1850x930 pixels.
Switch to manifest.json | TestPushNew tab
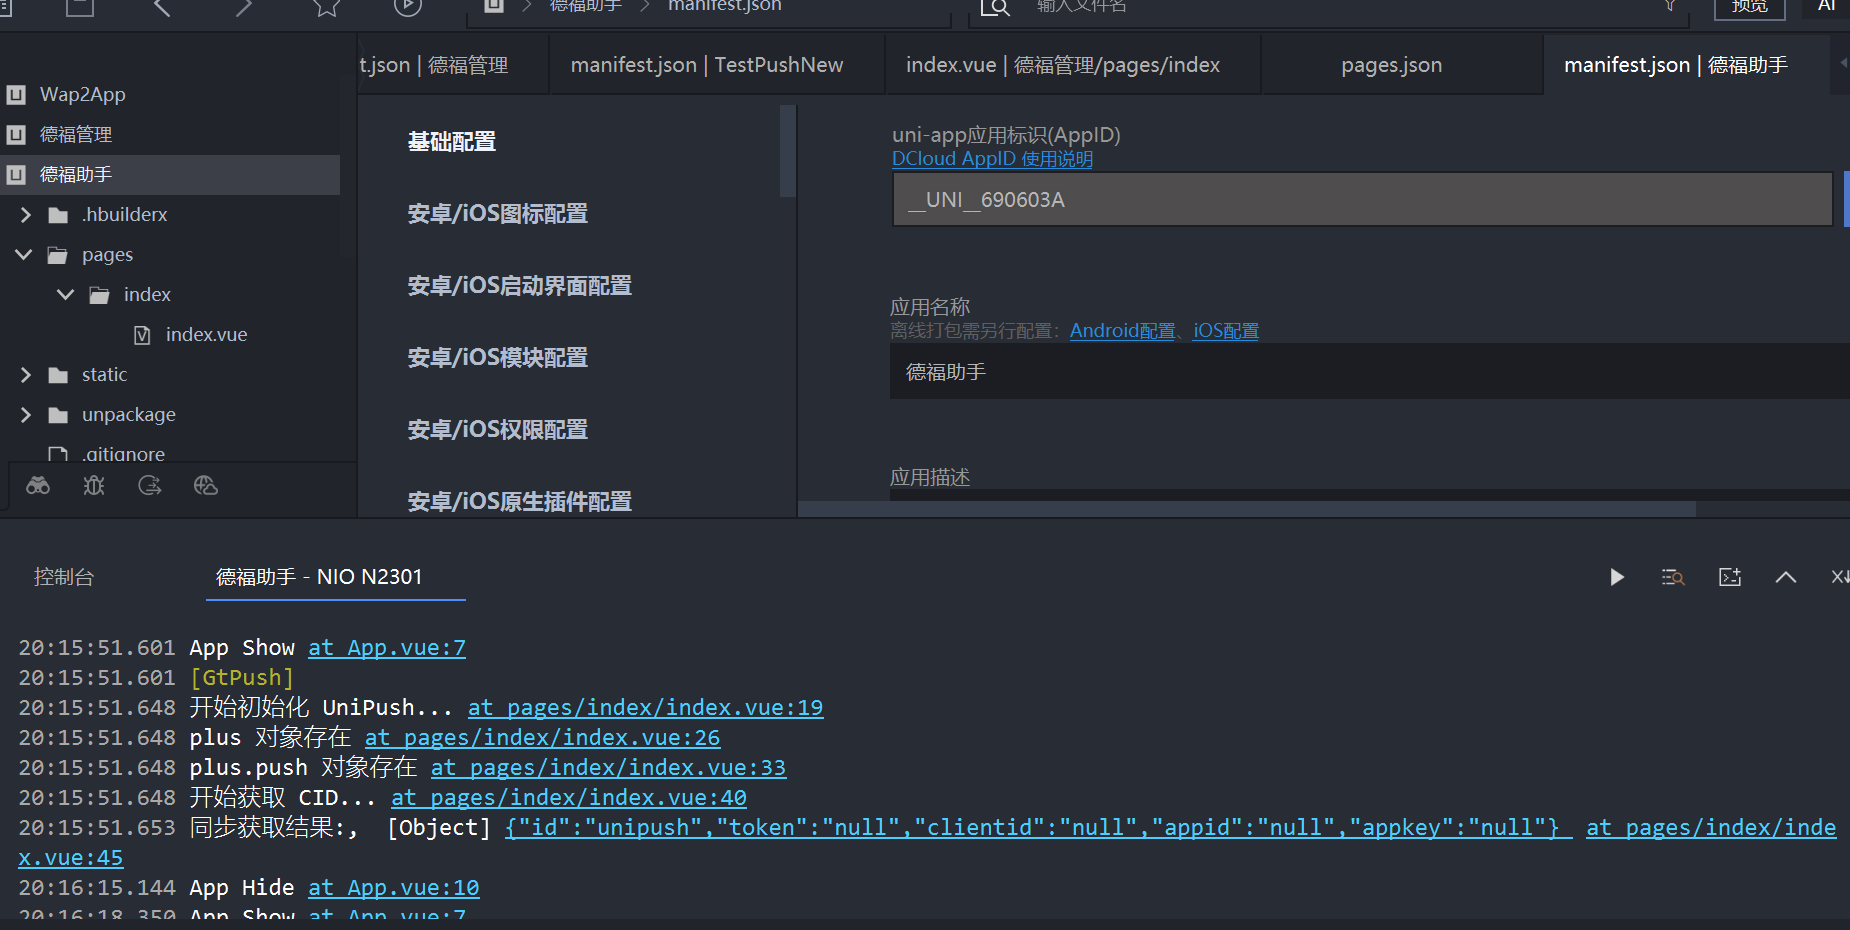pos(706,65)
